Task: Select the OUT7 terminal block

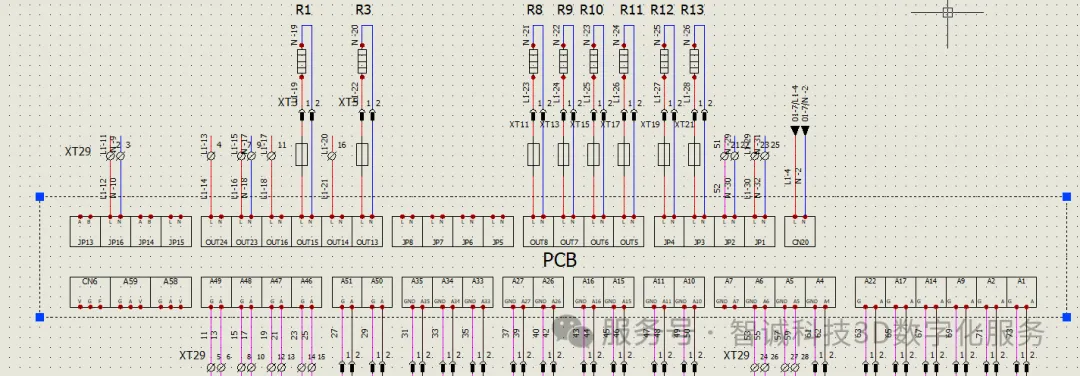Action: coord(569,232)
